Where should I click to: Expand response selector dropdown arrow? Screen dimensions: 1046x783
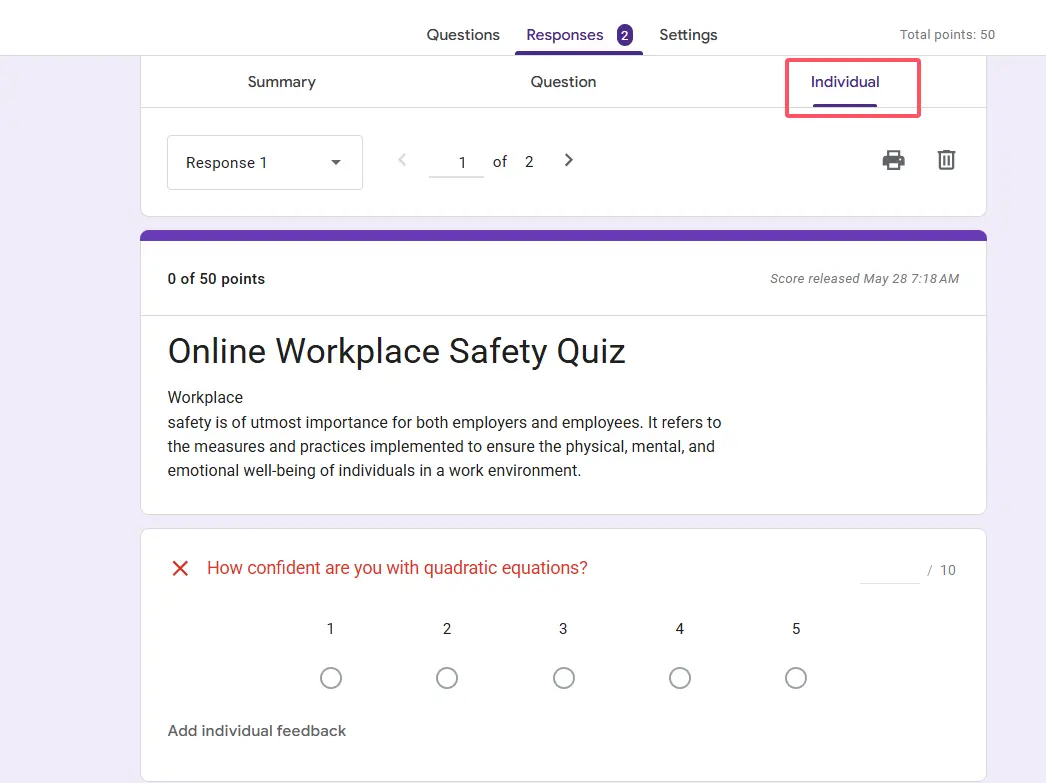[336, 163]
